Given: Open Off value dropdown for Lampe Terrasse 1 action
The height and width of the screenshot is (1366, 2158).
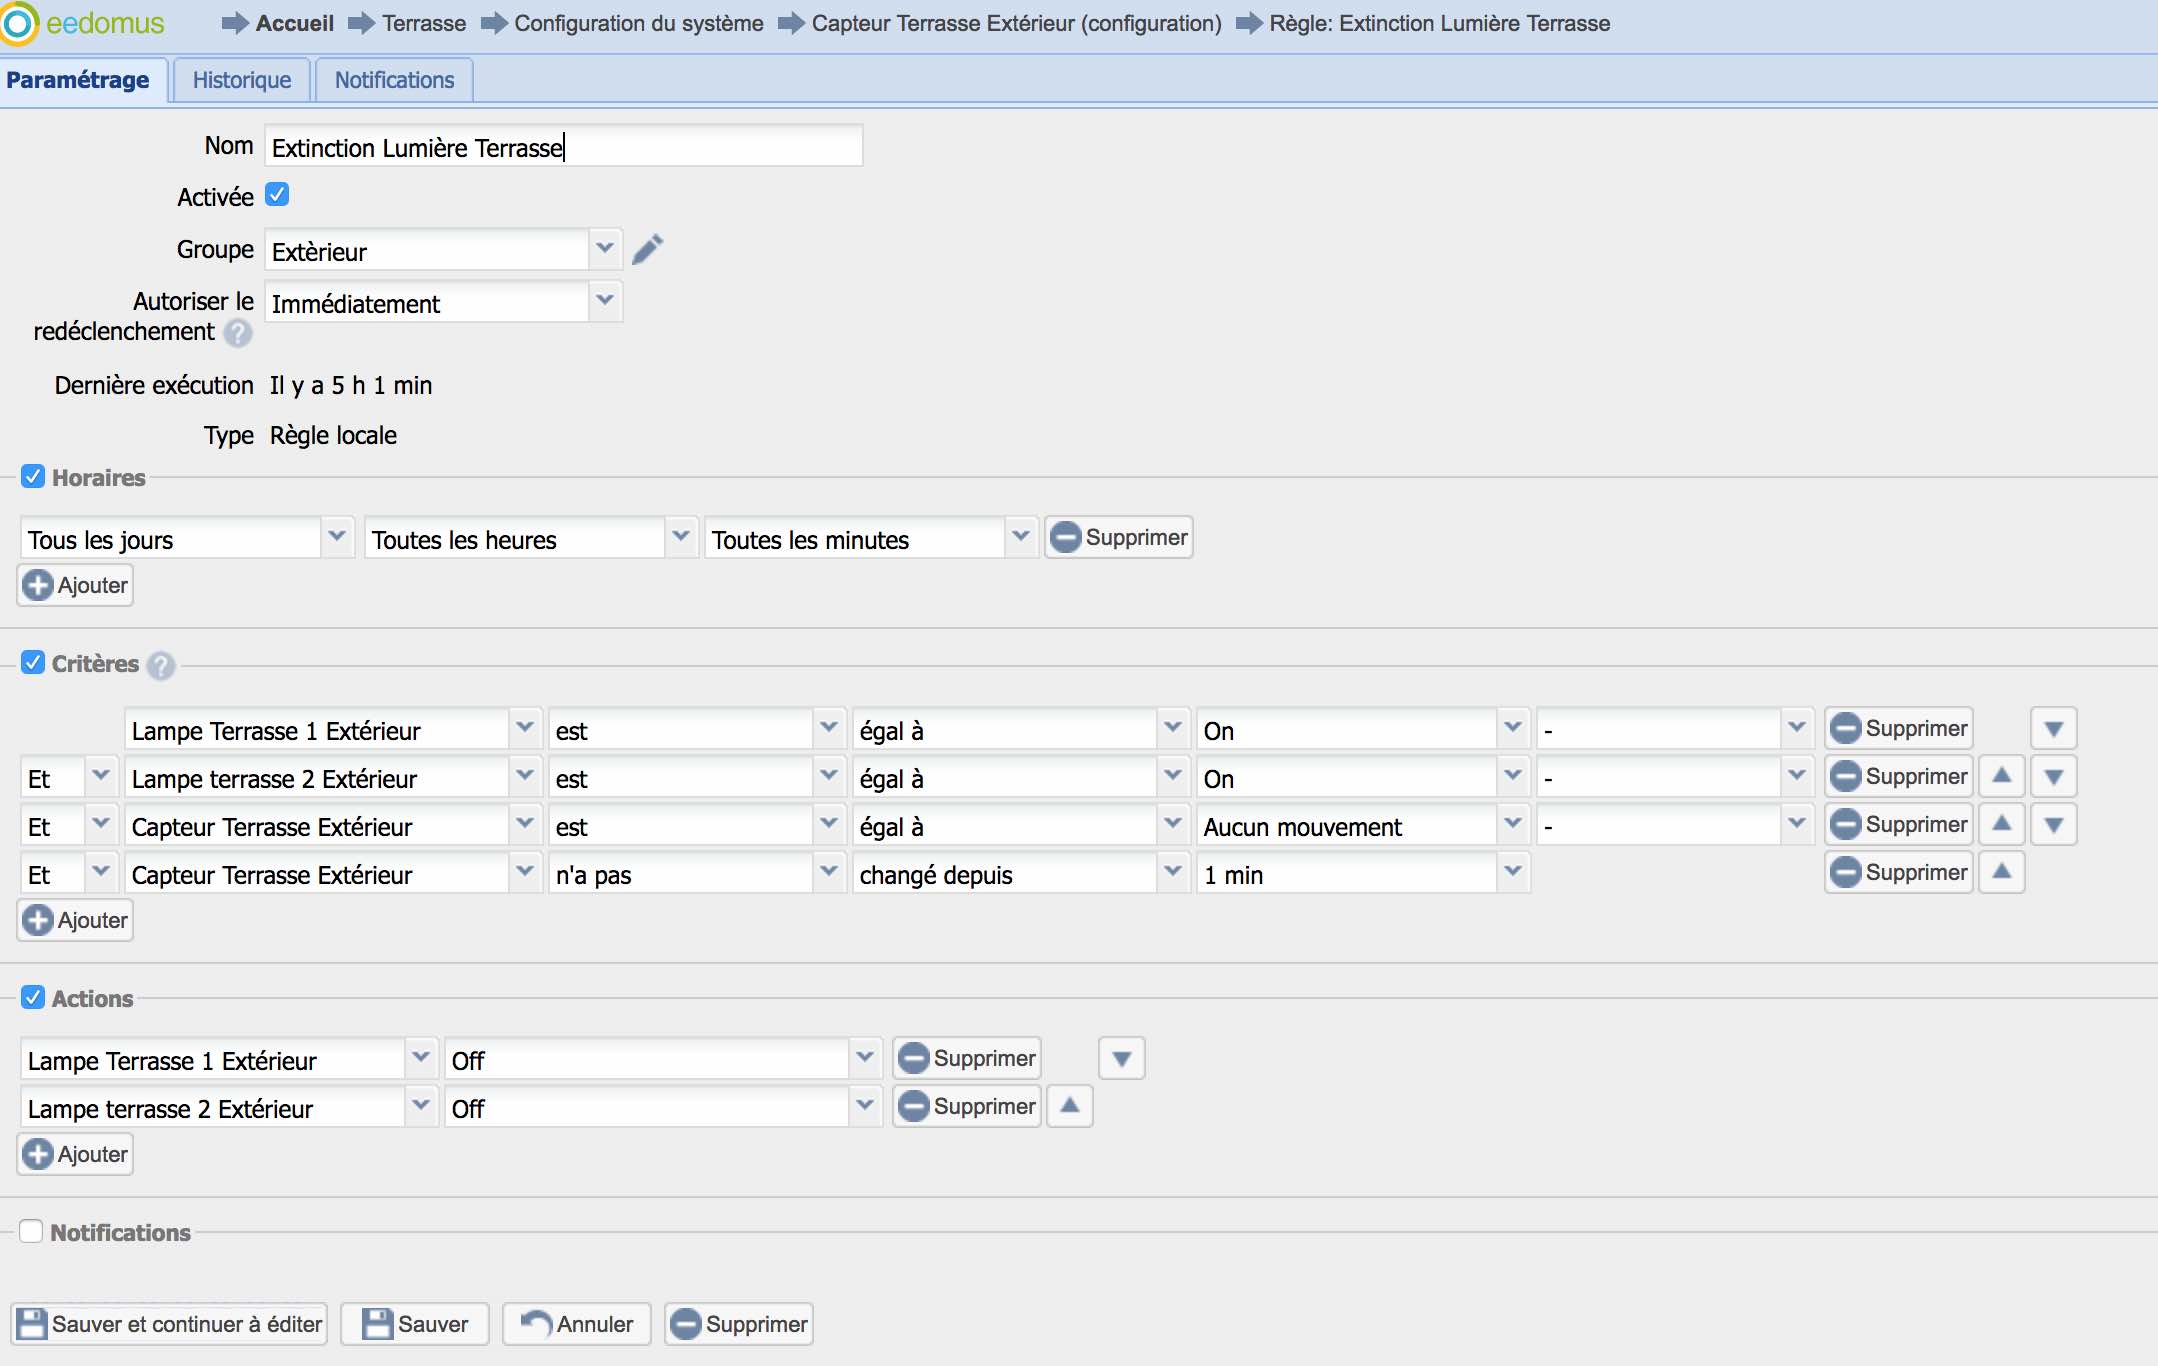Looking at the screenshot, I should click(x=865, y=1059).
